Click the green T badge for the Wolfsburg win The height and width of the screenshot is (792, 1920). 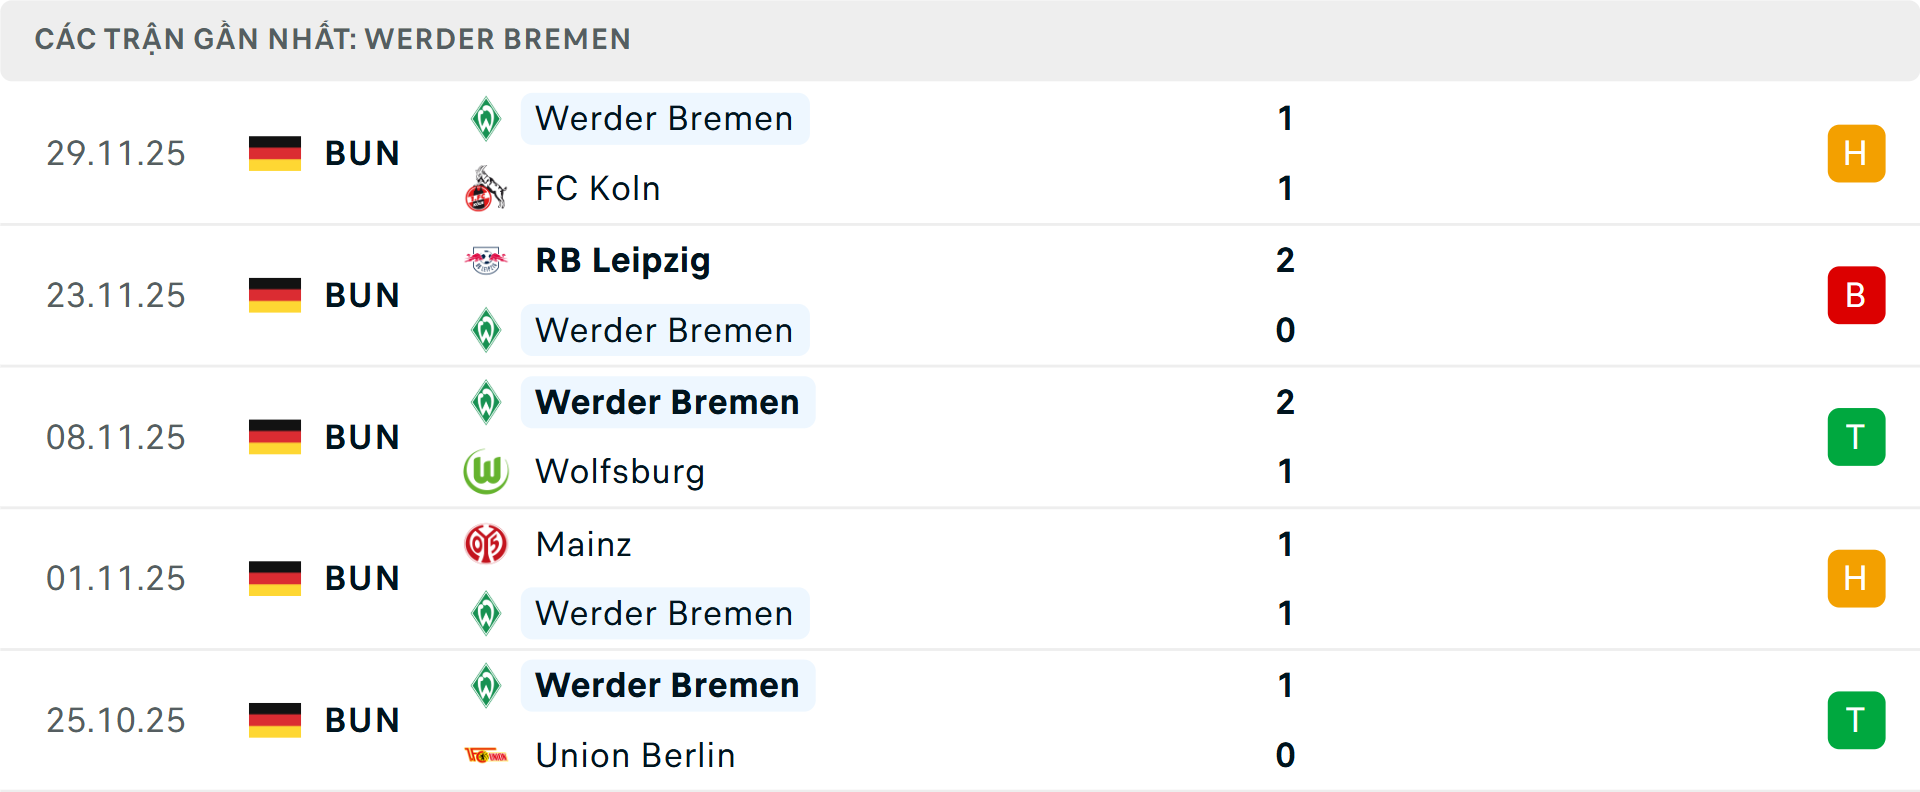(x=1857, y=436)
